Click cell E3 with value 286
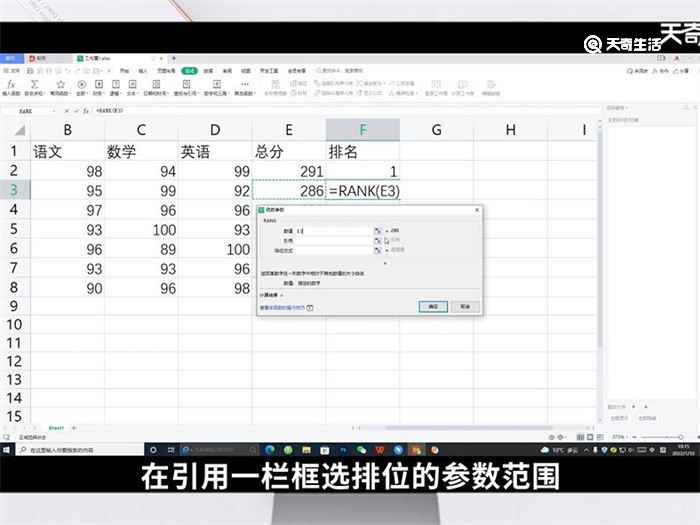The image size is (700, 525). pyautogui.click(x=289, y=191)
